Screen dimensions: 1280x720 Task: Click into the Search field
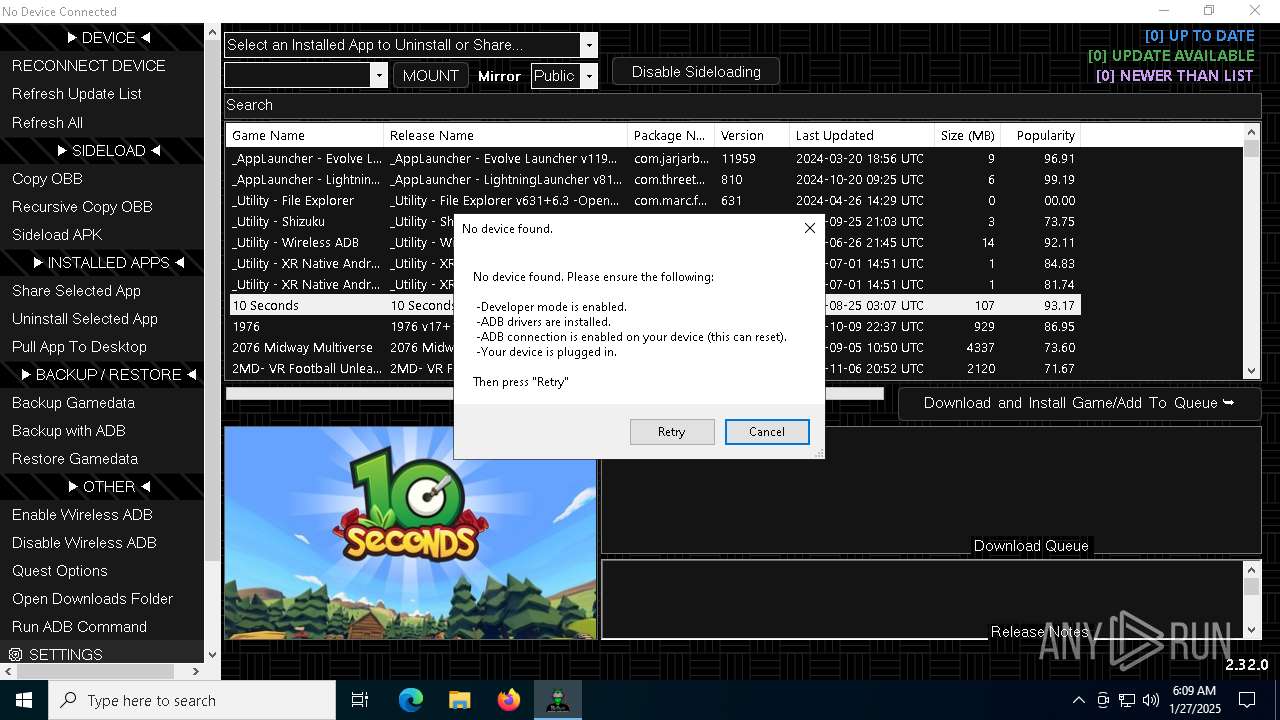742,105
